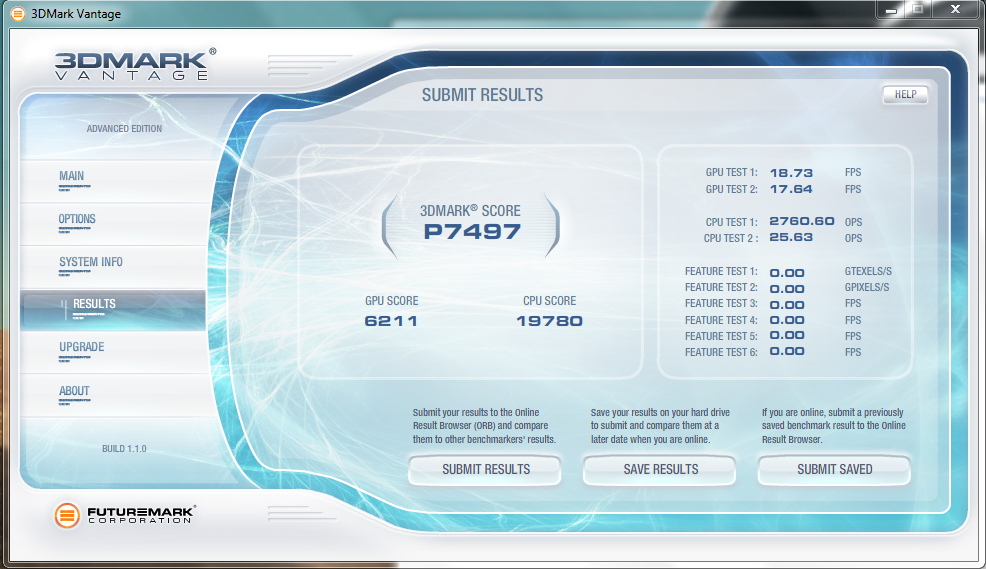Click the save to hard drive description
Screen dimensions: 986x569
(660, 426)
